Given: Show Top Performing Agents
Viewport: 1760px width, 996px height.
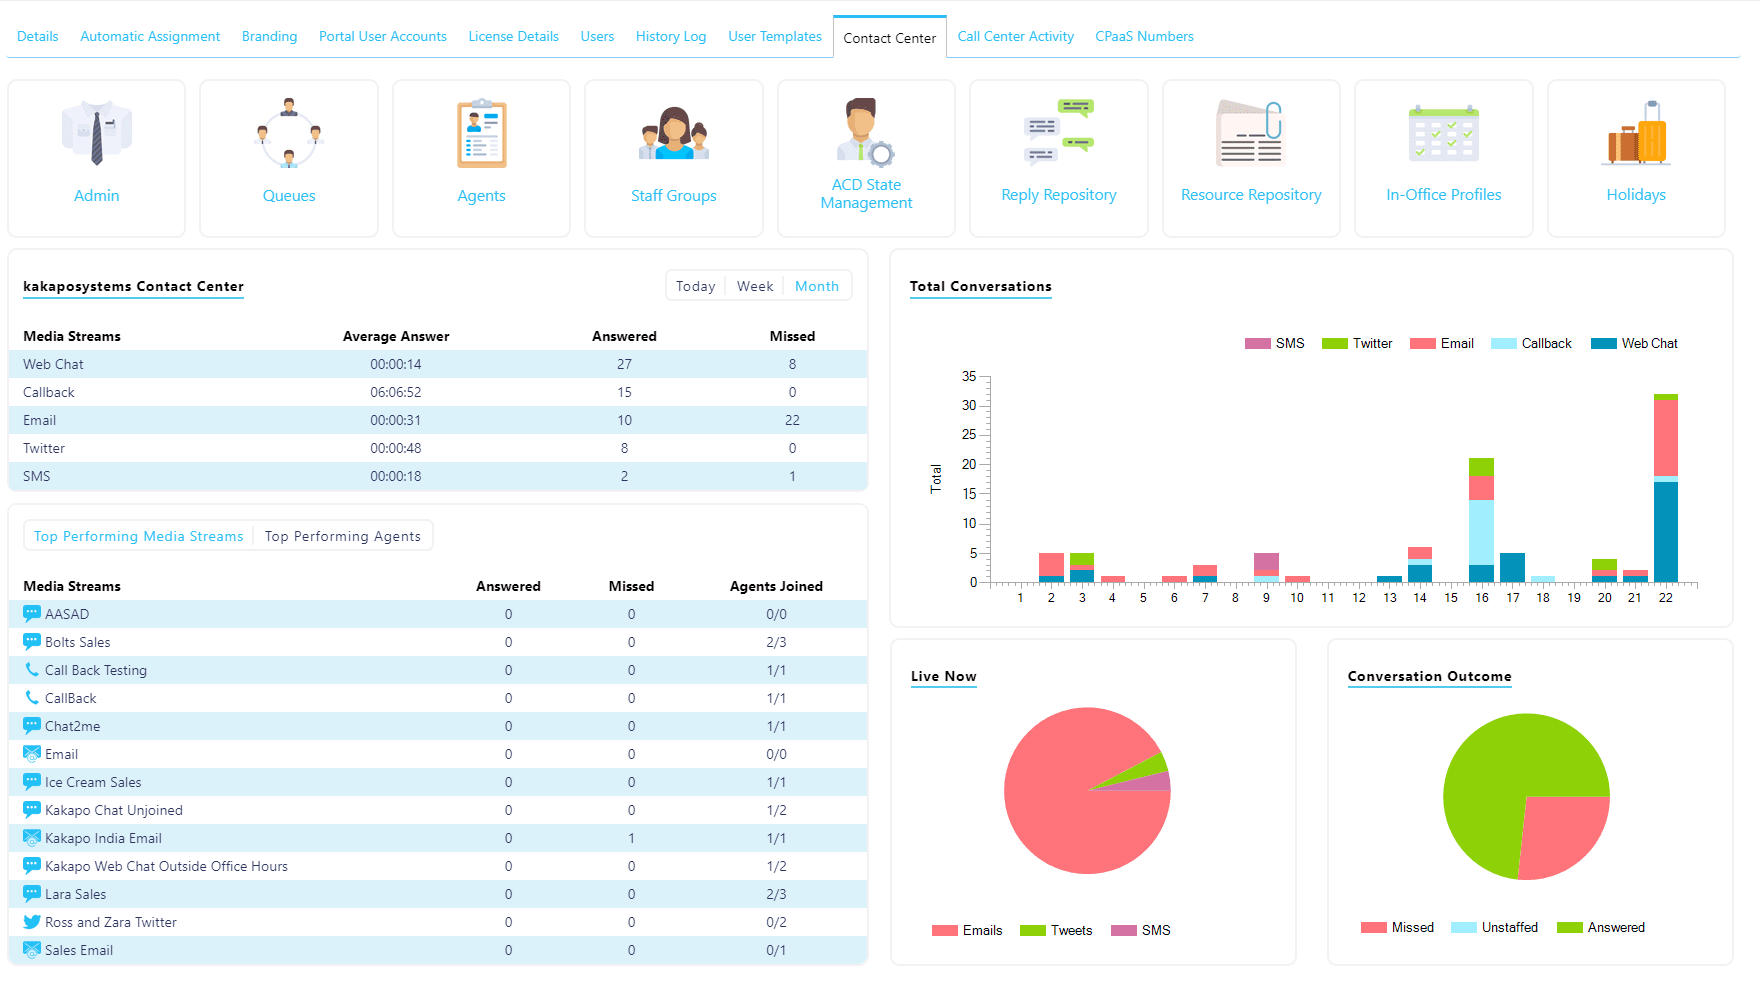Looking at the screenshot, I should (x=343, y=536).
